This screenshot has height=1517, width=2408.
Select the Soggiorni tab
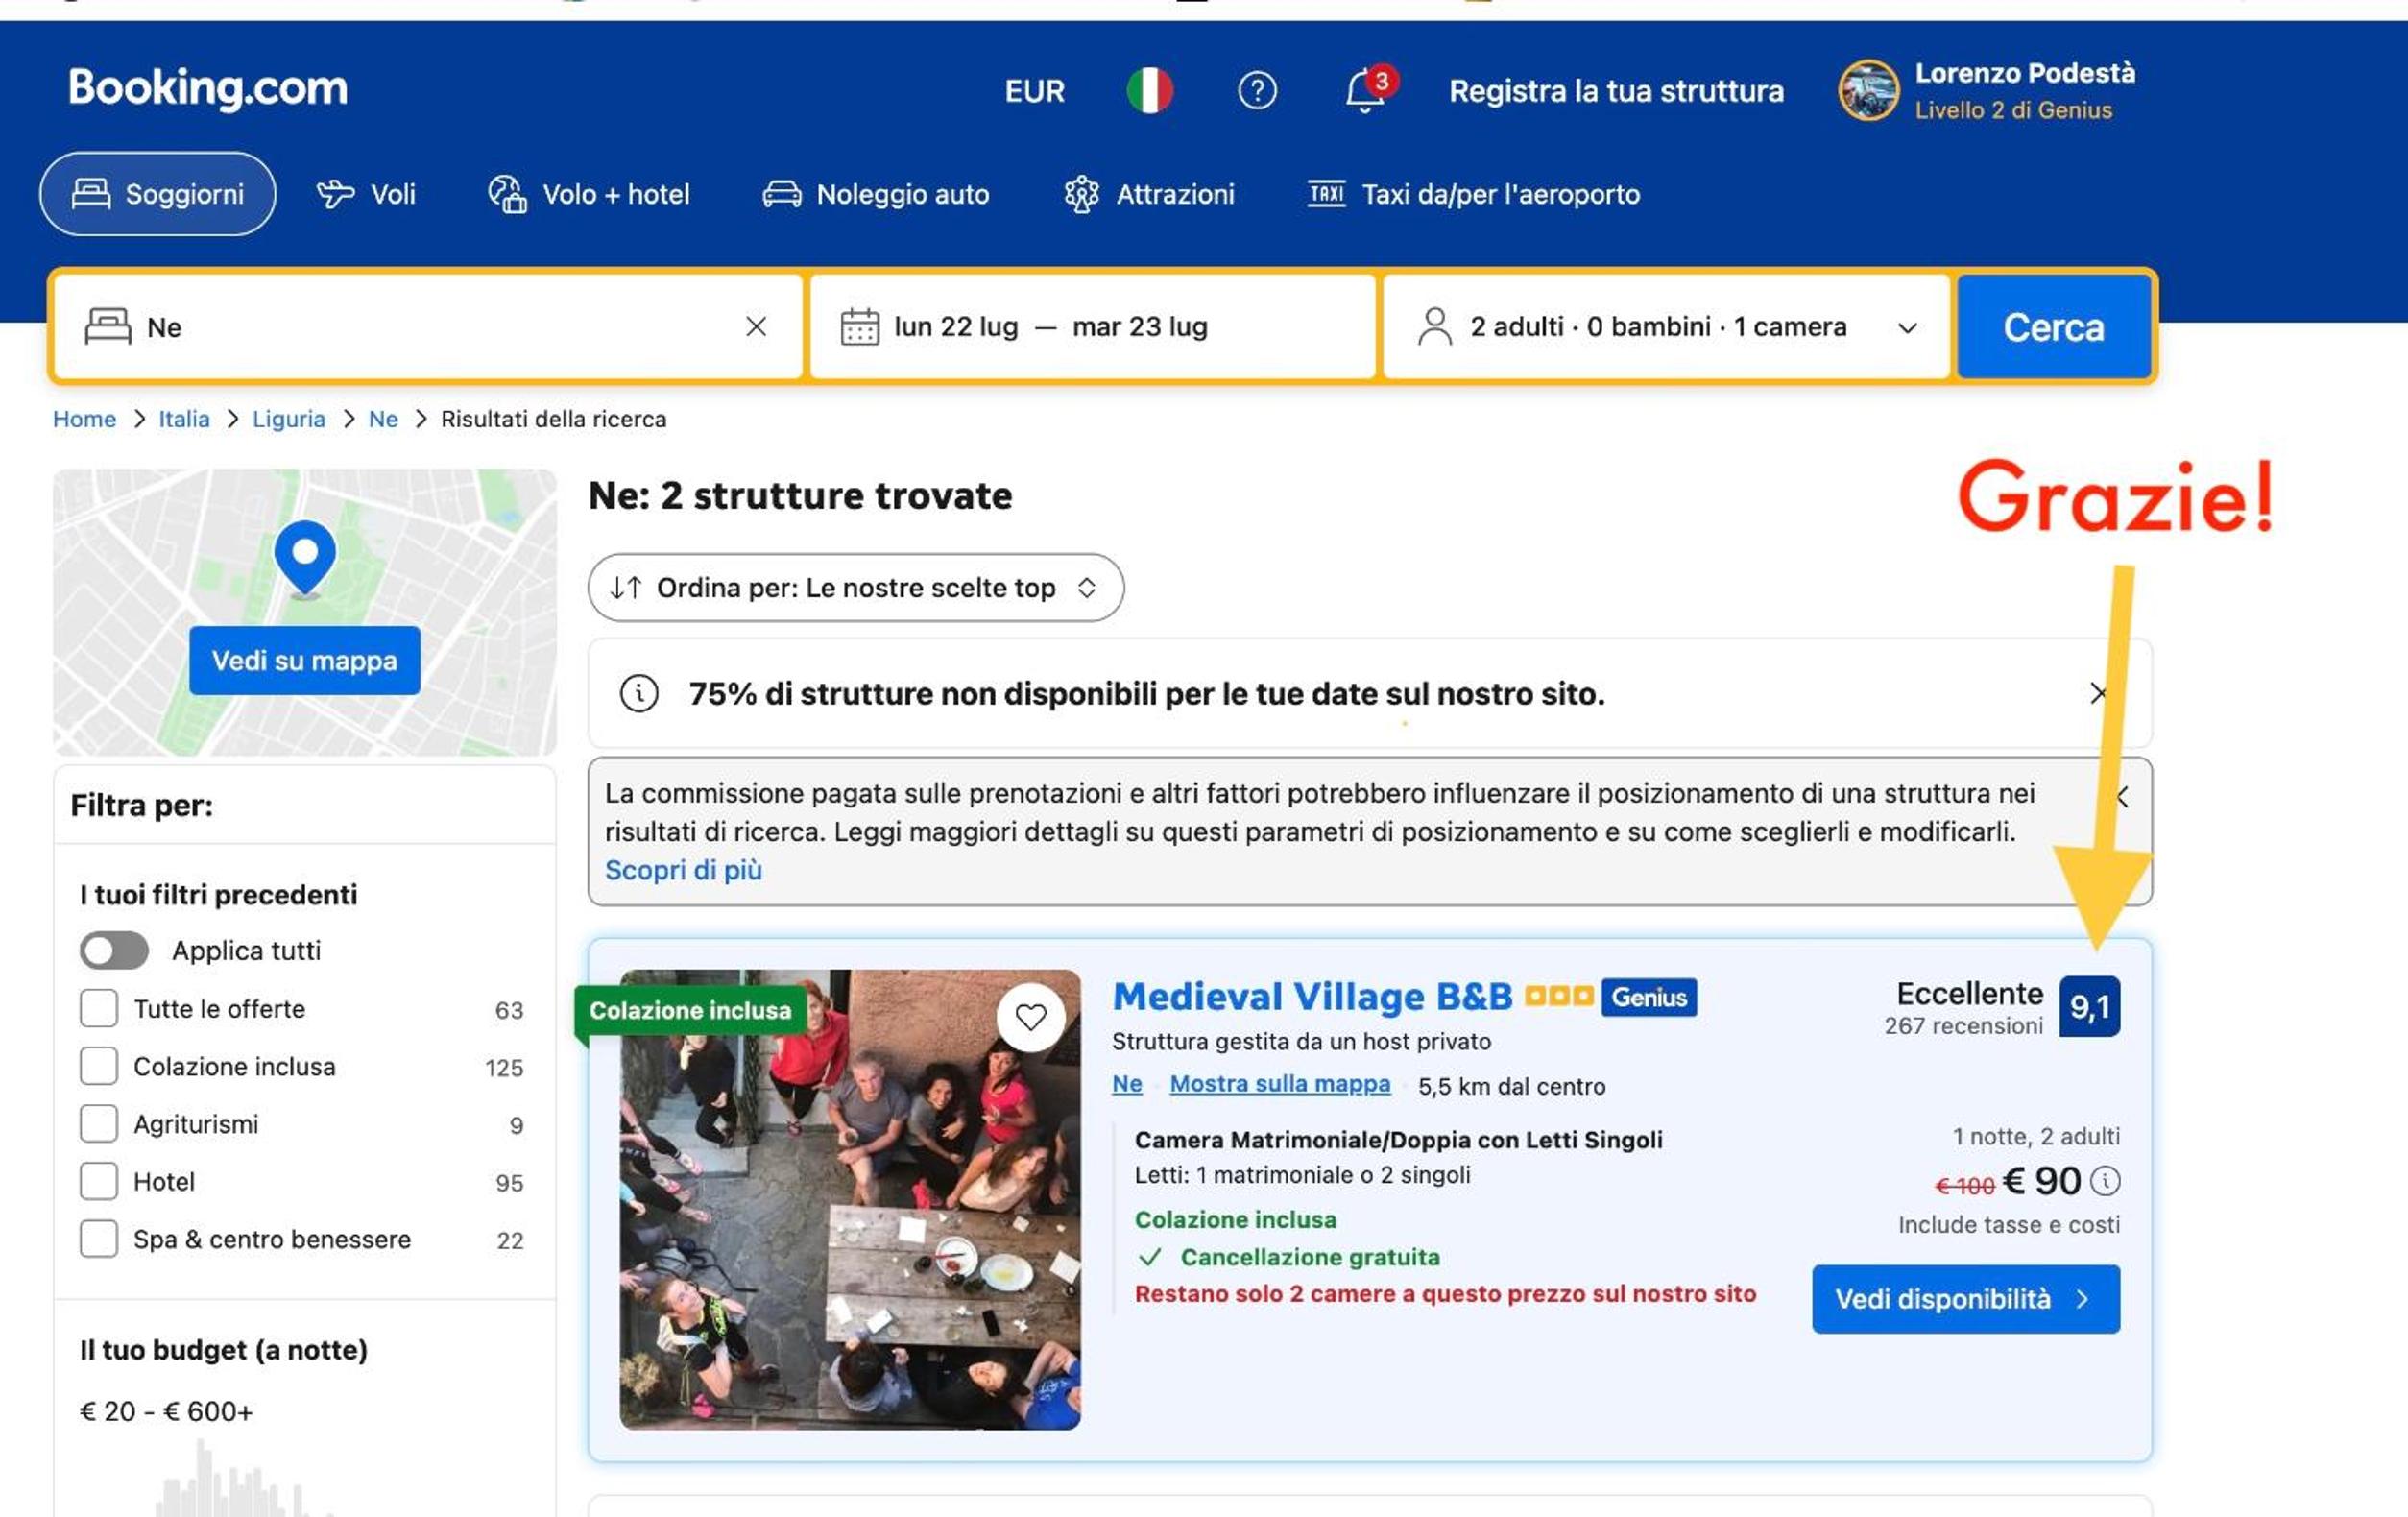158,194
